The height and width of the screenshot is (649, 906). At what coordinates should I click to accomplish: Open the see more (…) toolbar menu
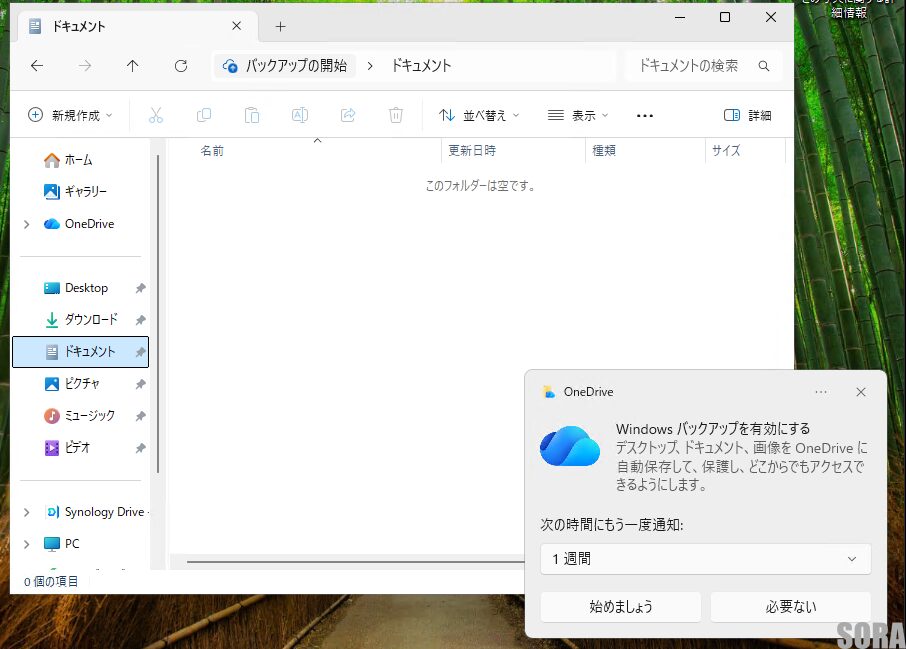644,114
